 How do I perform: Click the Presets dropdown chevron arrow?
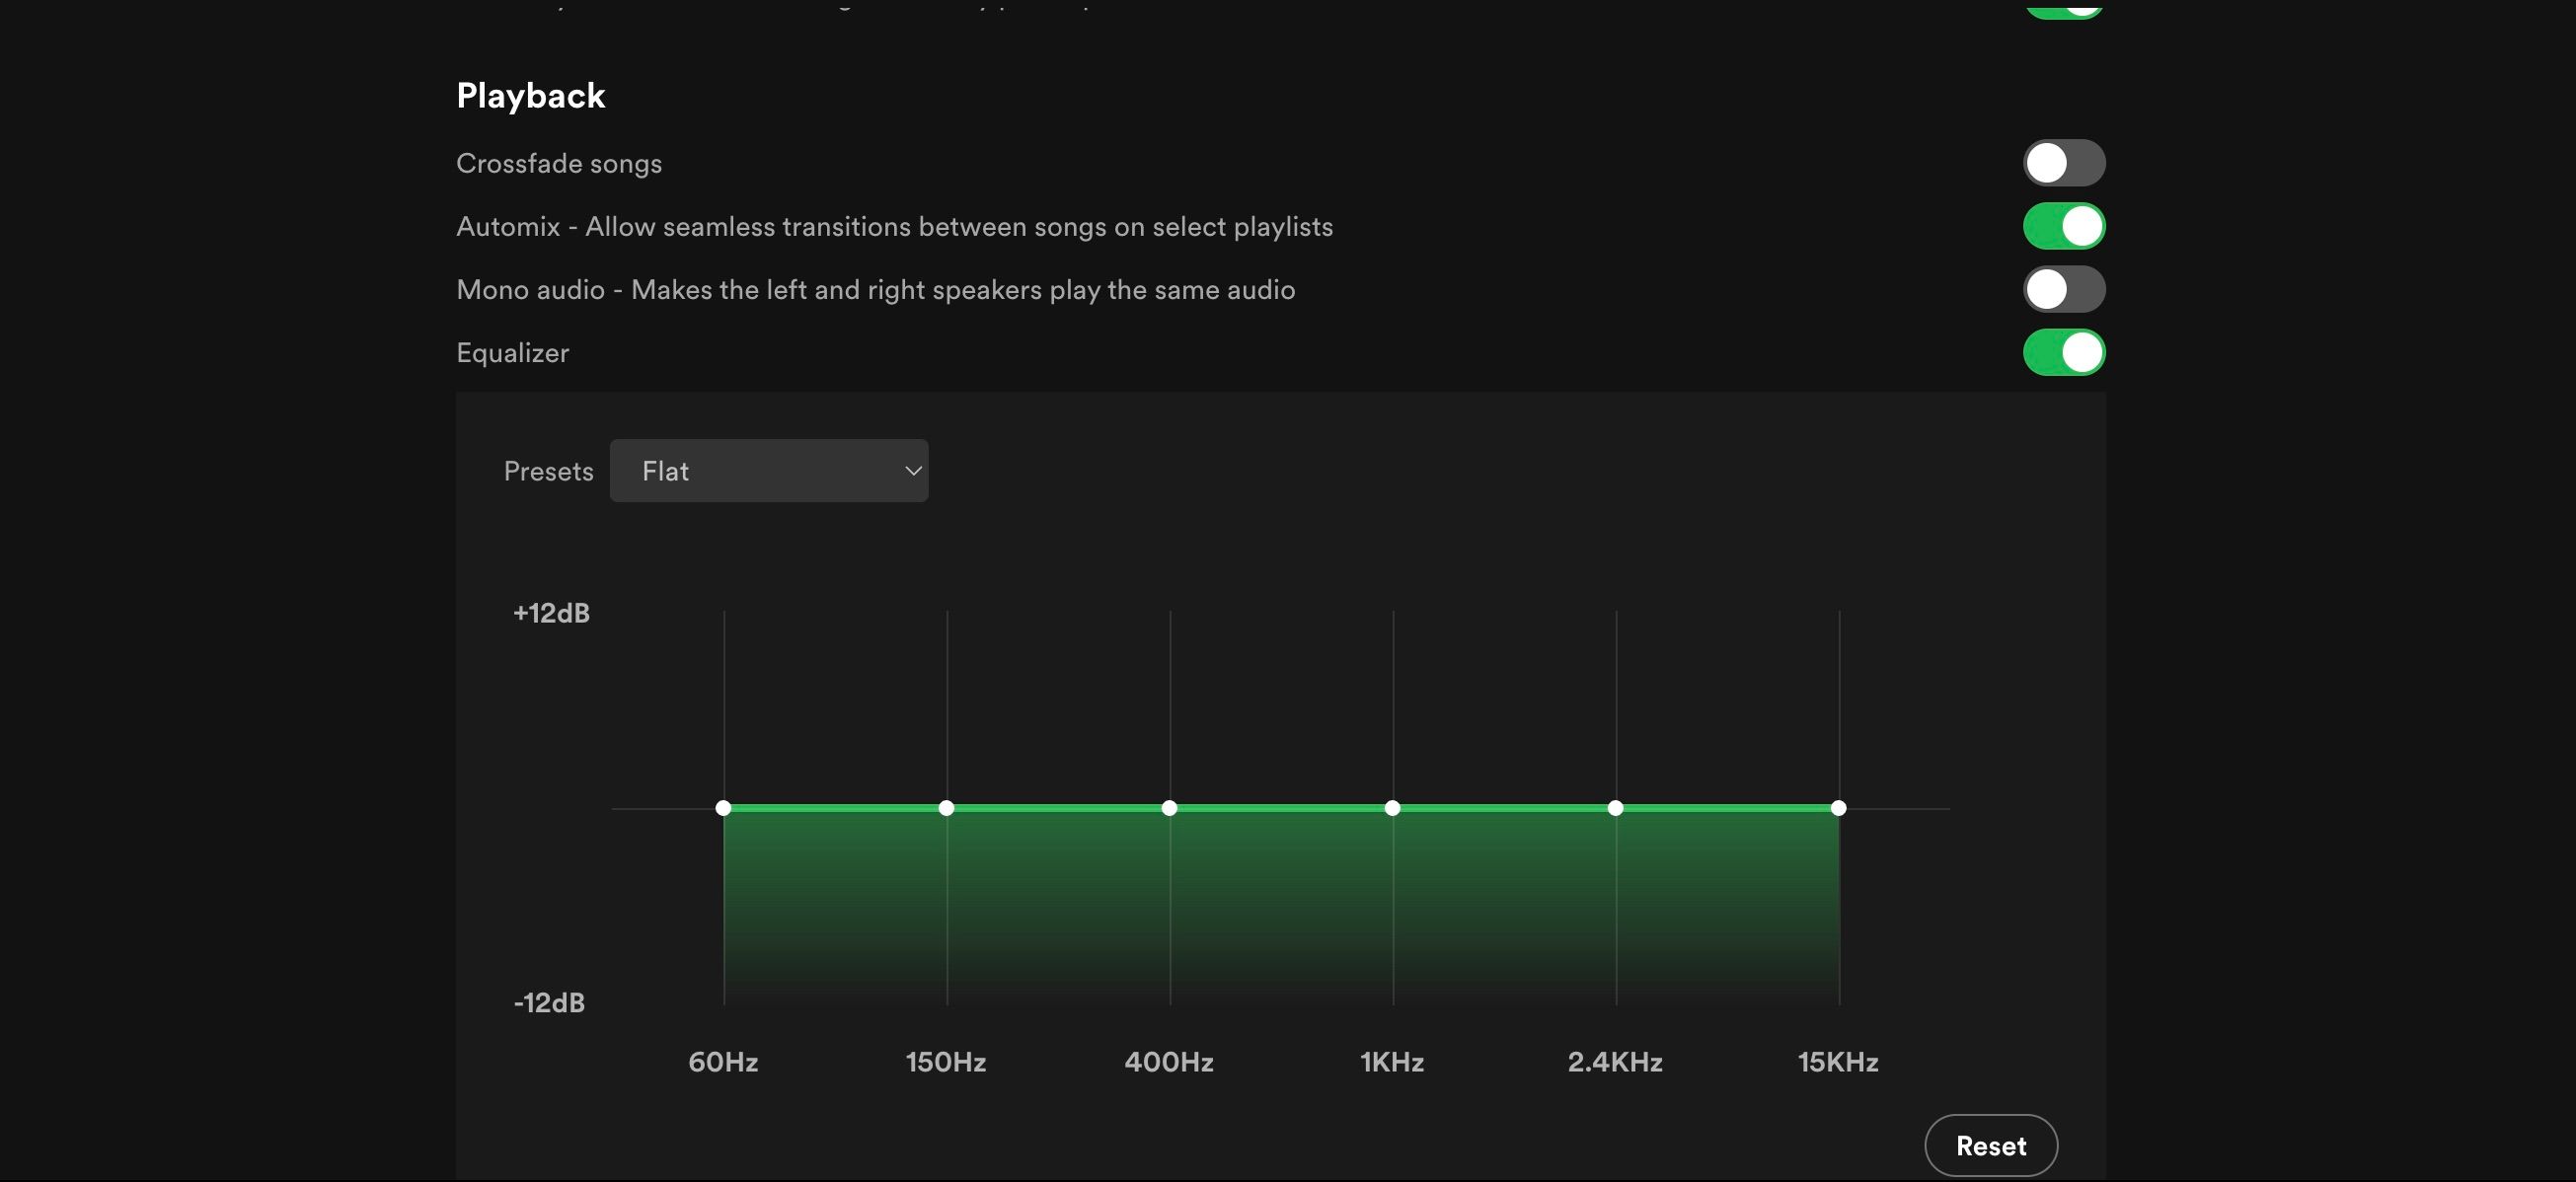pos(912,471)
